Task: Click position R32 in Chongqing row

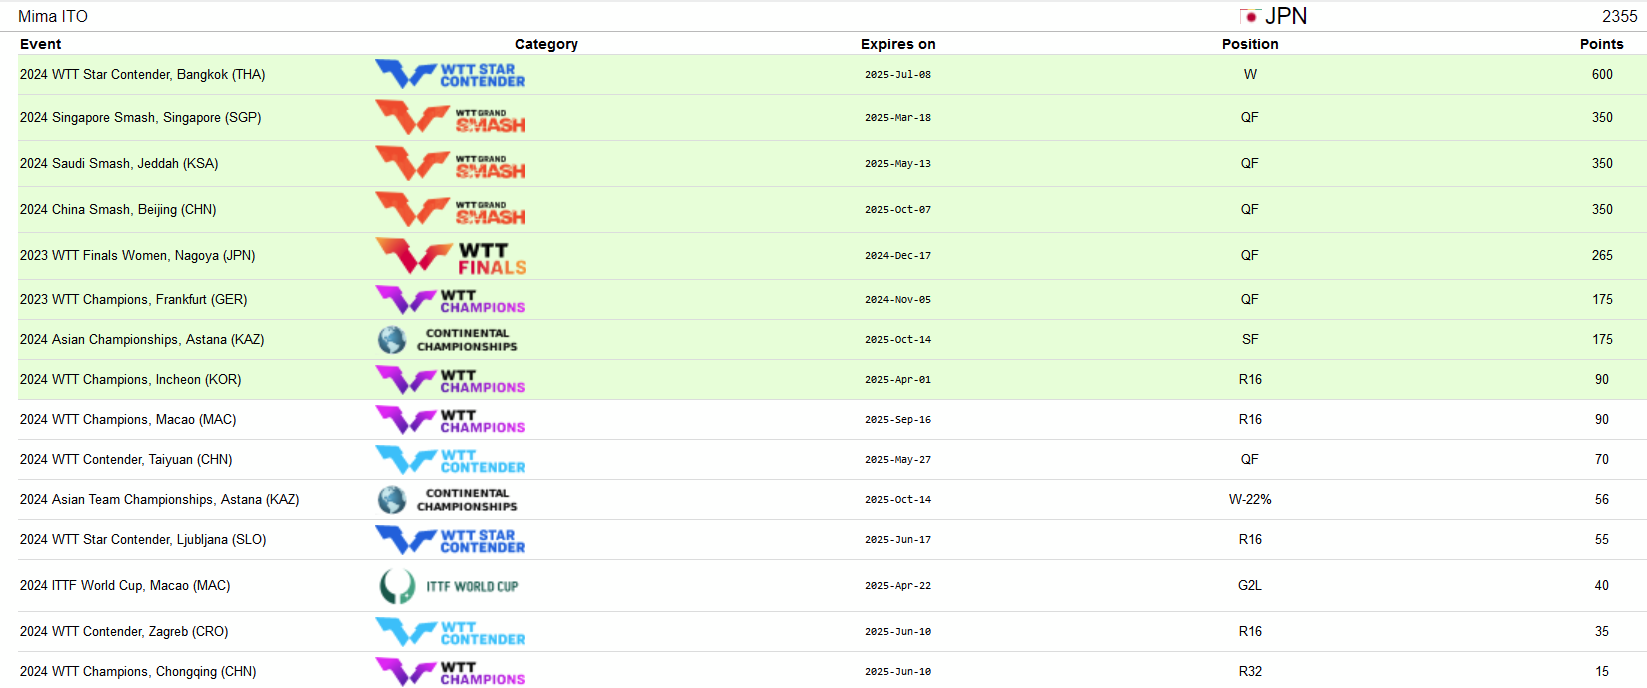Action: point(1250,672)
